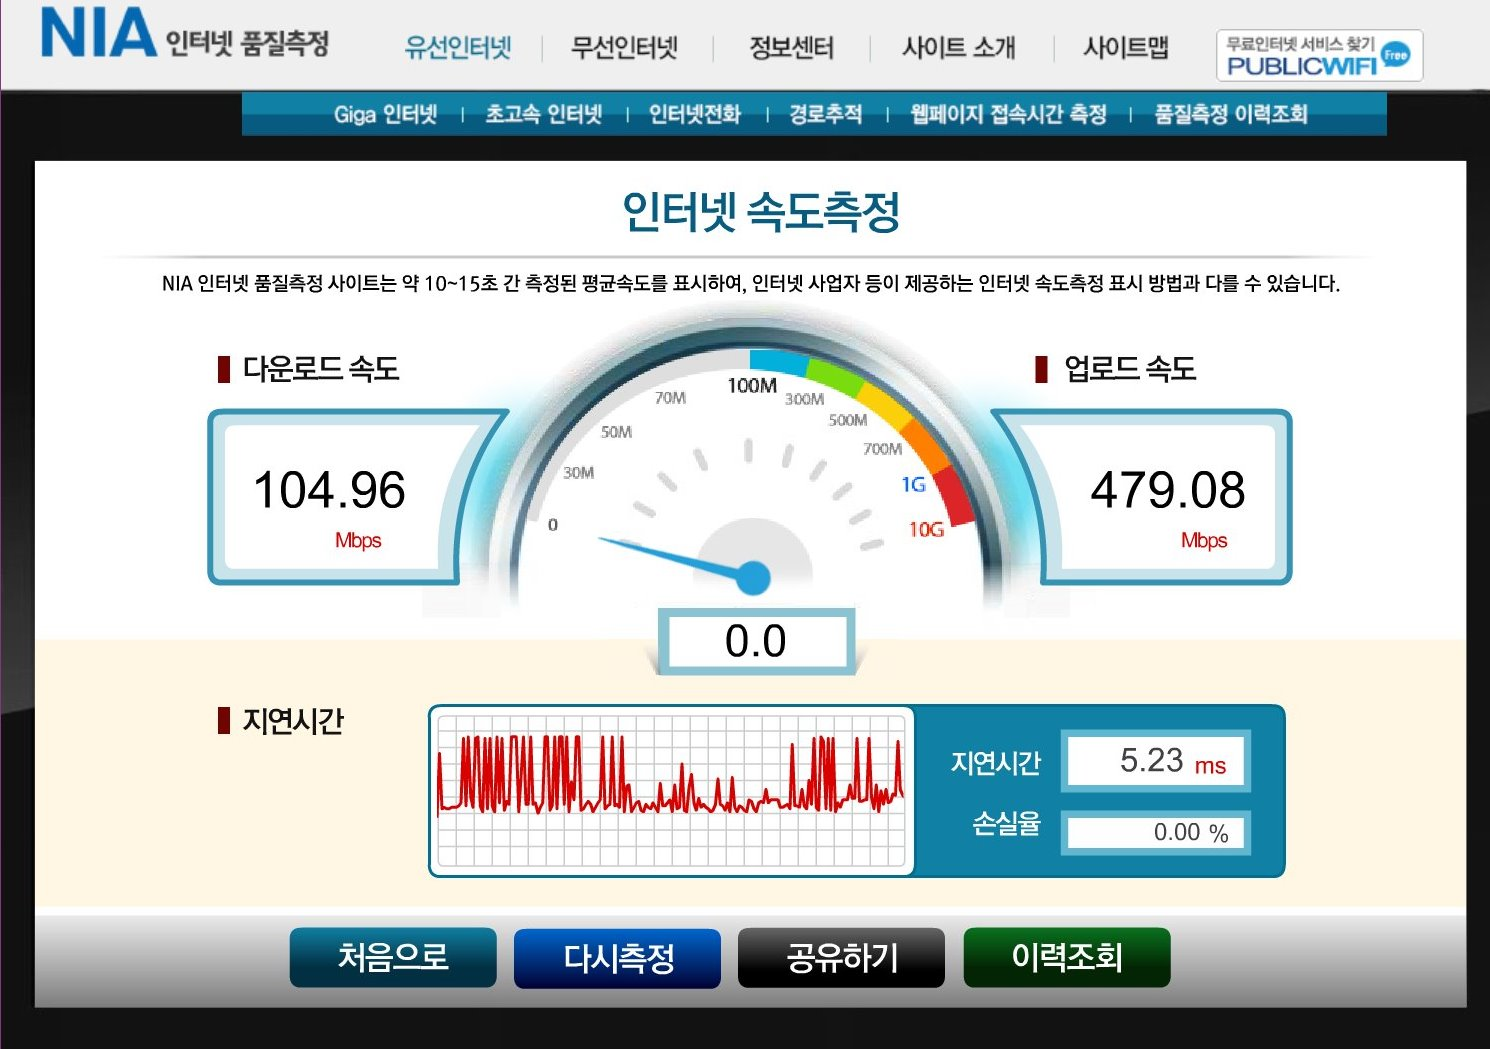Screen dimensions: 1490x1049
Task: Click the red marker beside 다운로드 속도
Action: 224,369
